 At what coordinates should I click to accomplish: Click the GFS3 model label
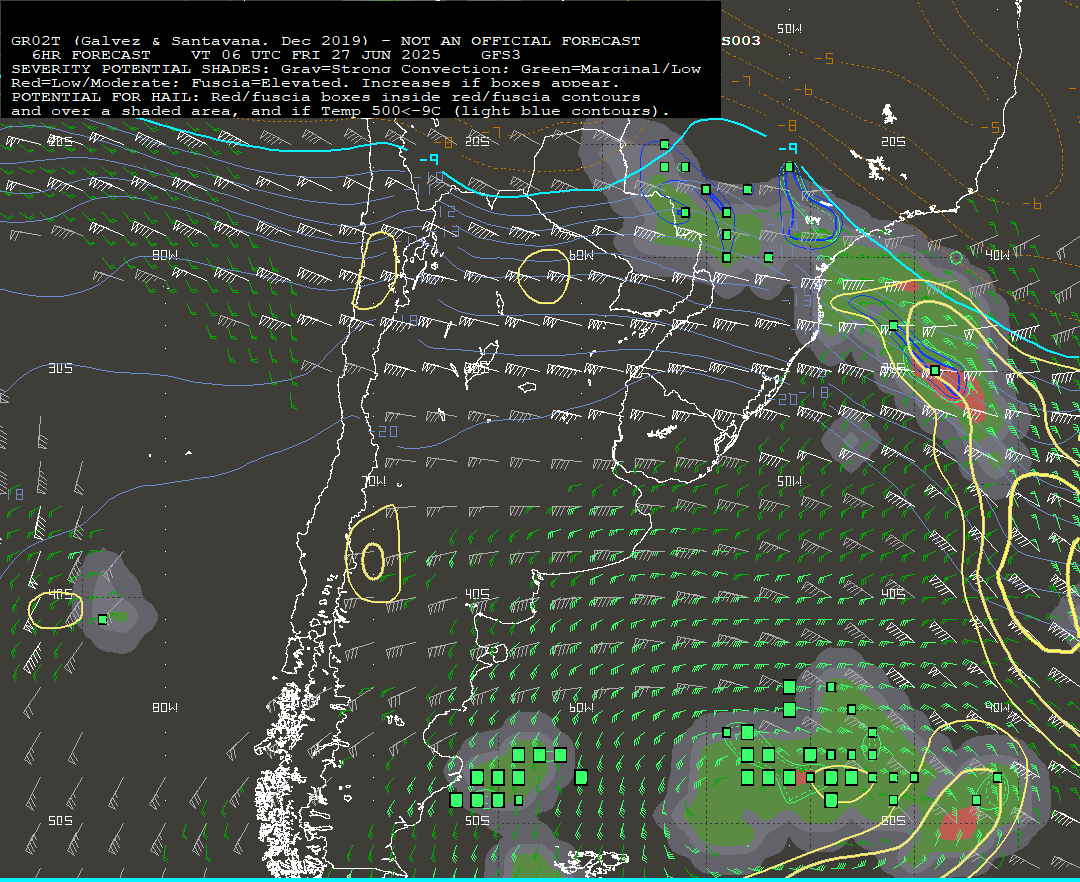[500, 55]
